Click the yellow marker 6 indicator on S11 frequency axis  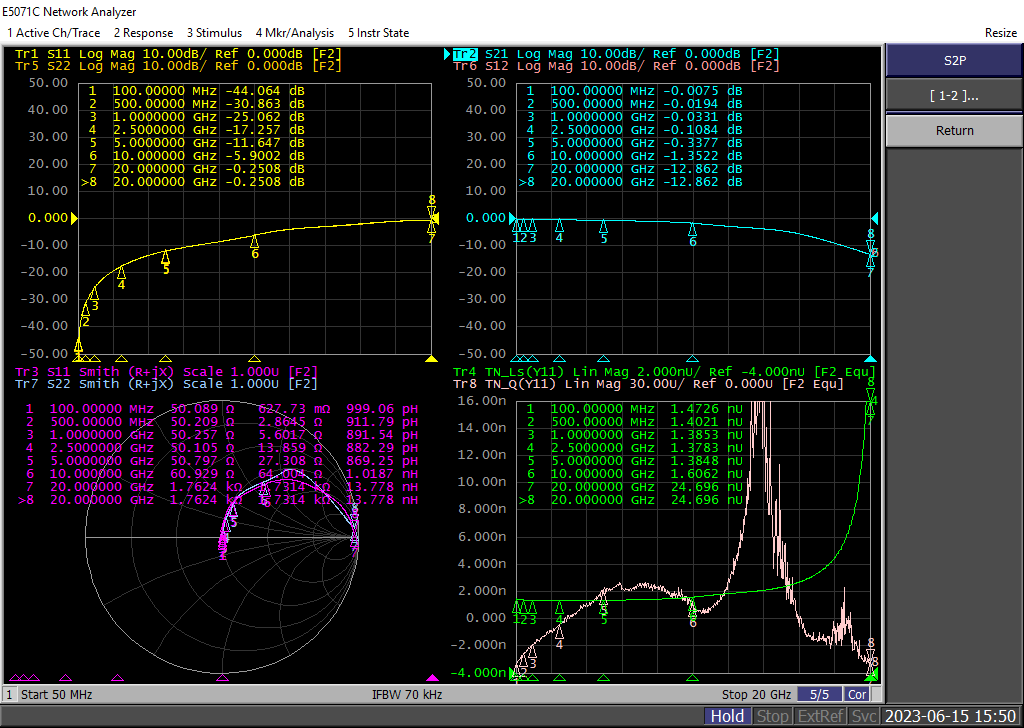tap(255, 358)
